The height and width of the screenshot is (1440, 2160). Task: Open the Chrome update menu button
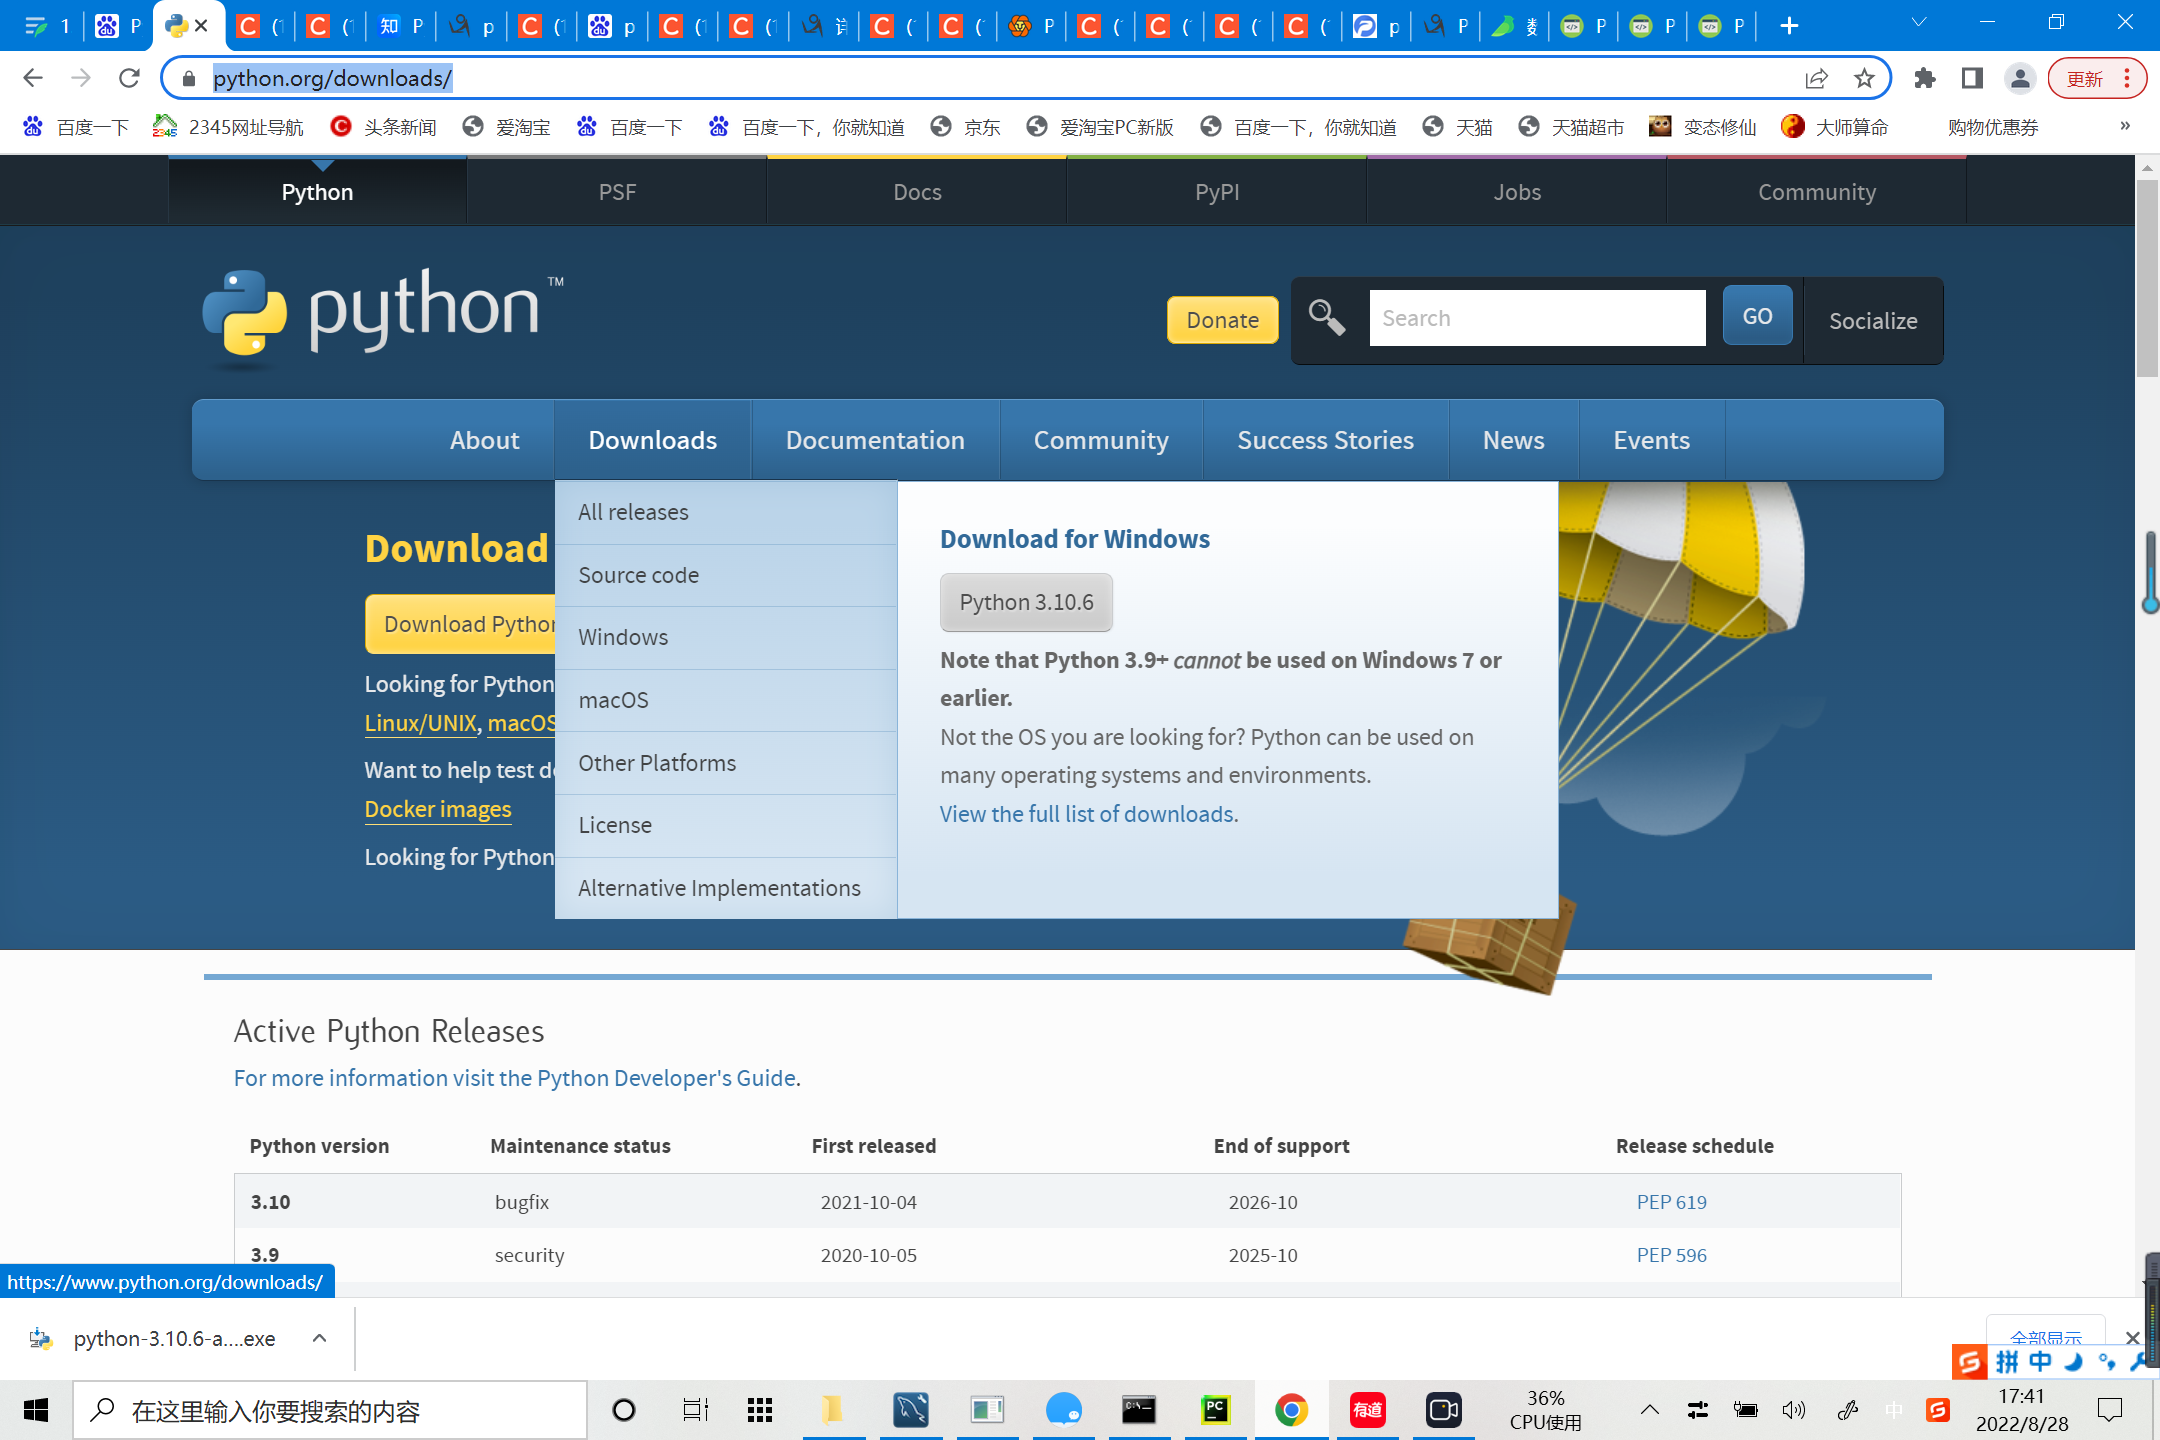click(2097, 78)
